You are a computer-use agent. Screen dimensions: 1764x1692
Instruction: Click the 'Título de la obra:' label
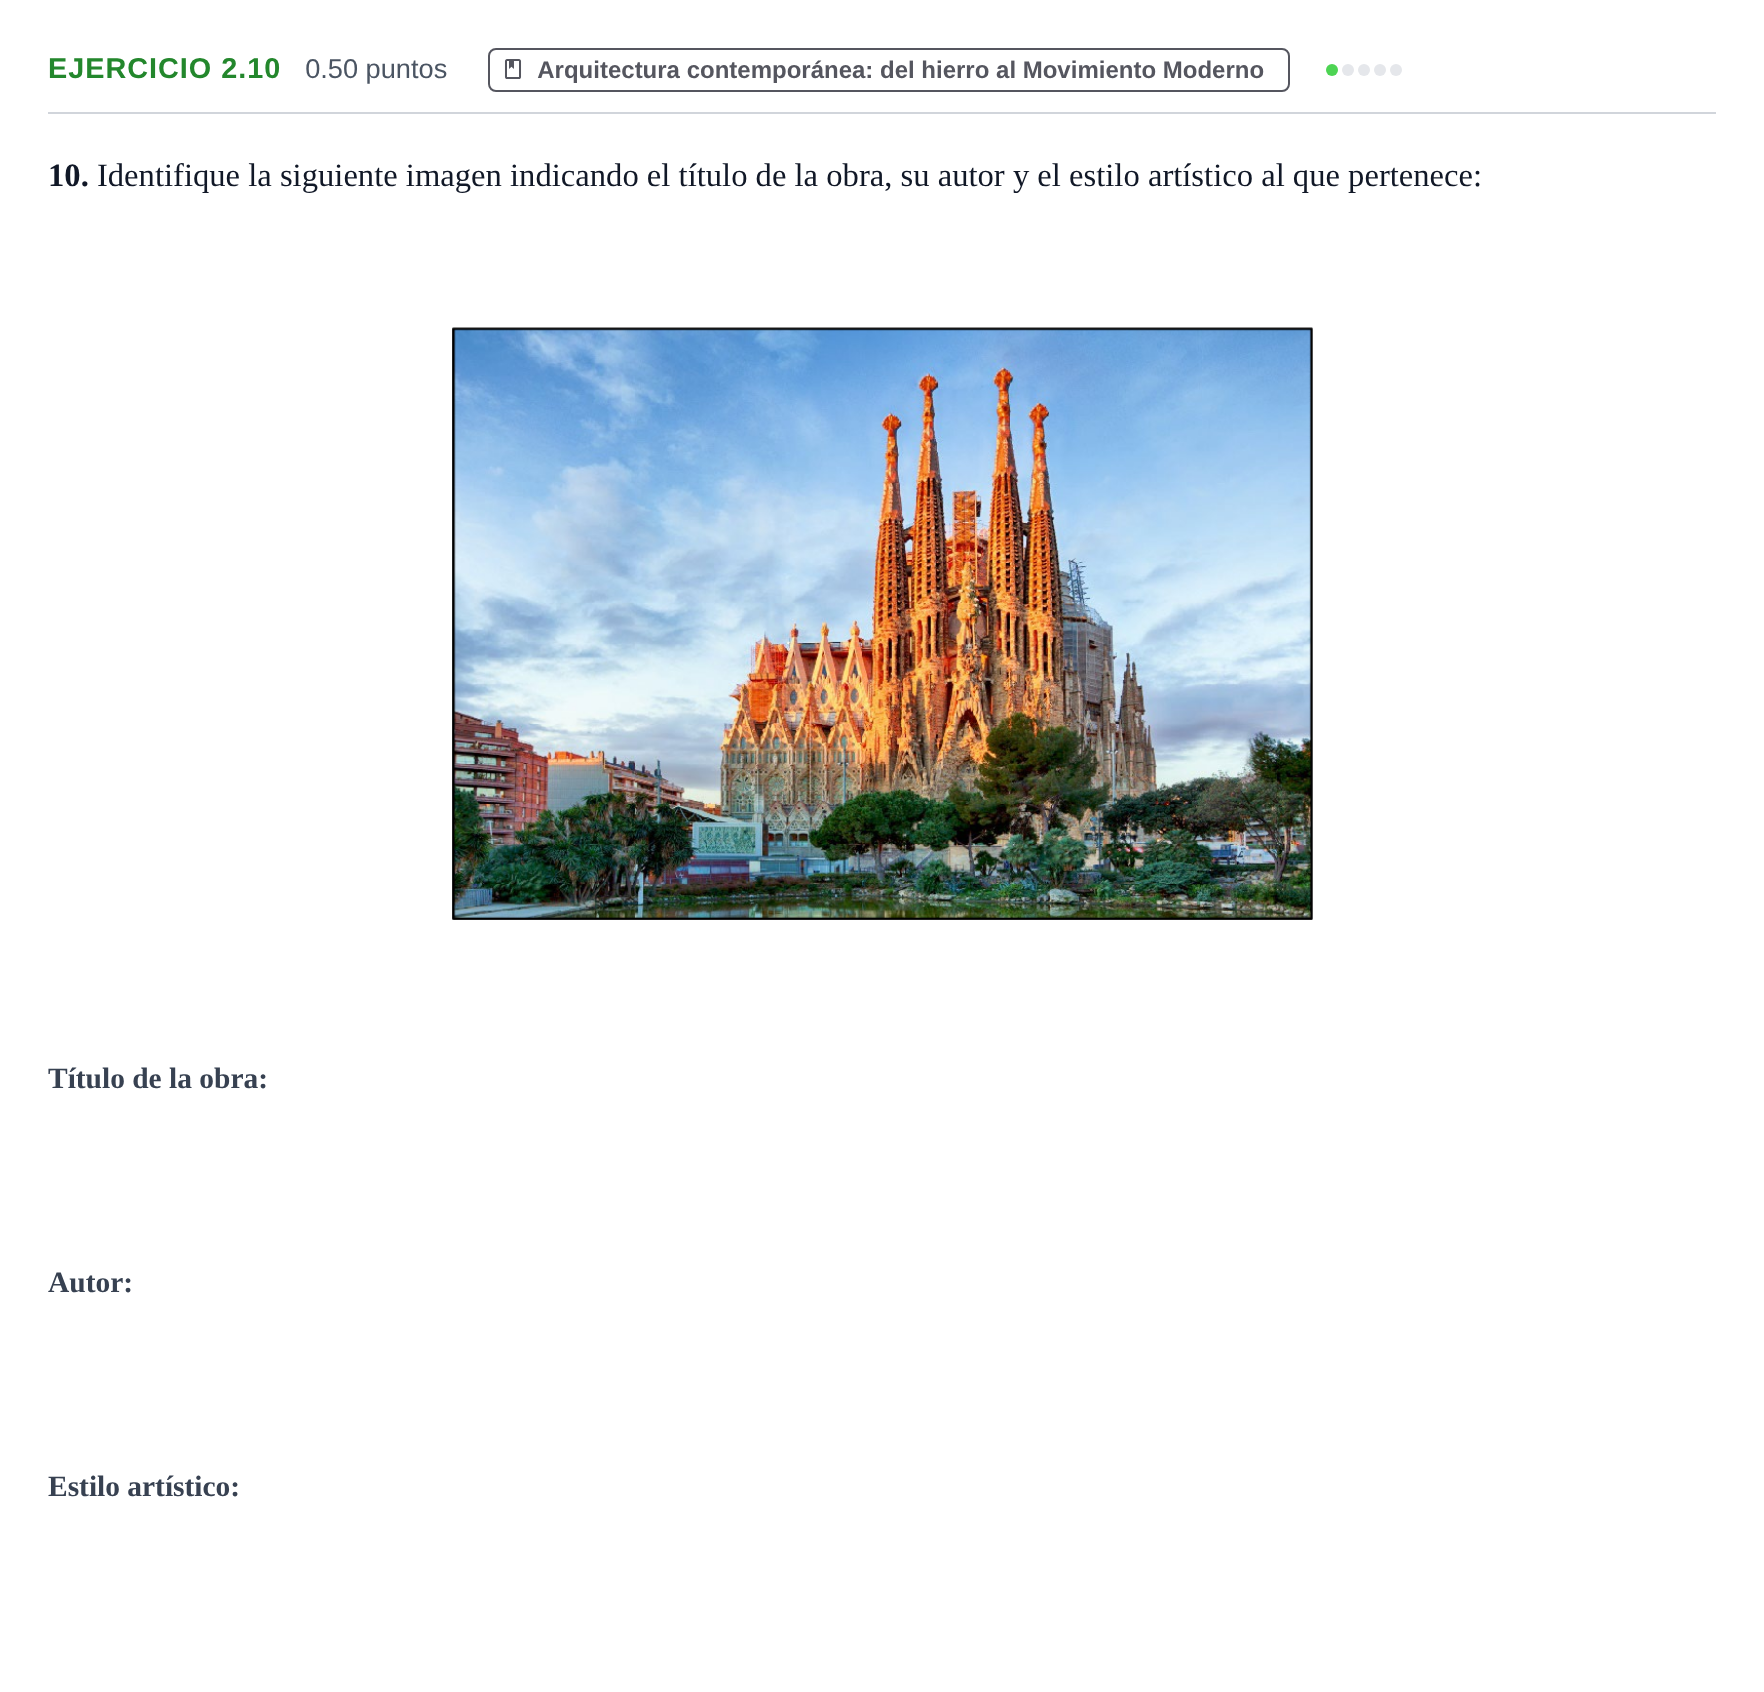click(x=158, y=1078)
